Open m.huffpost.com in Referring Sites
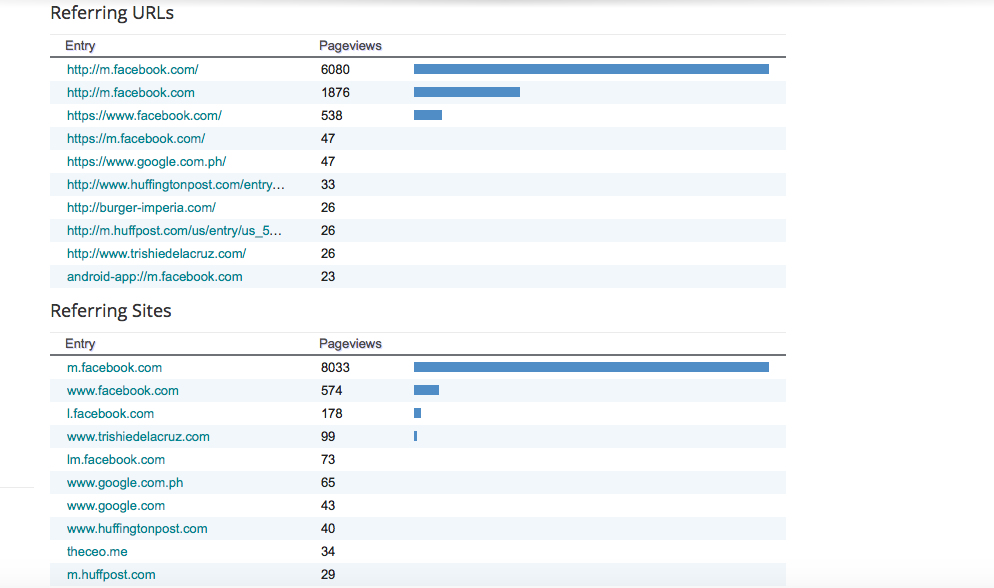 111,575
